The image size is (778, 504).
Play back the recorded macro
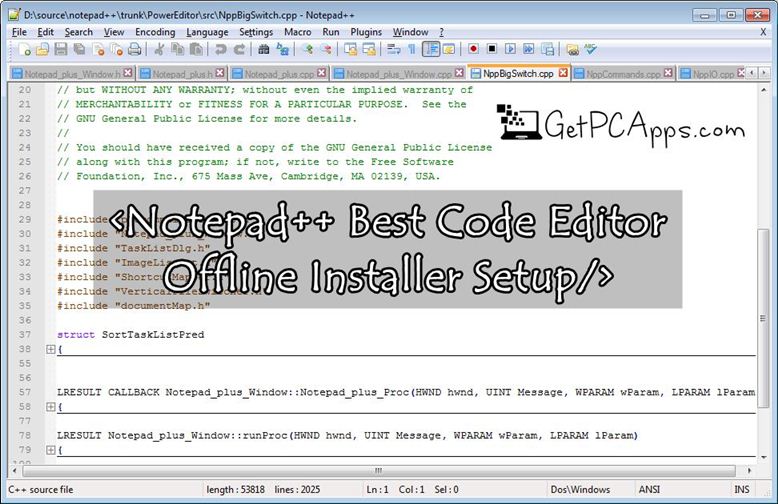tap(510, 49)
